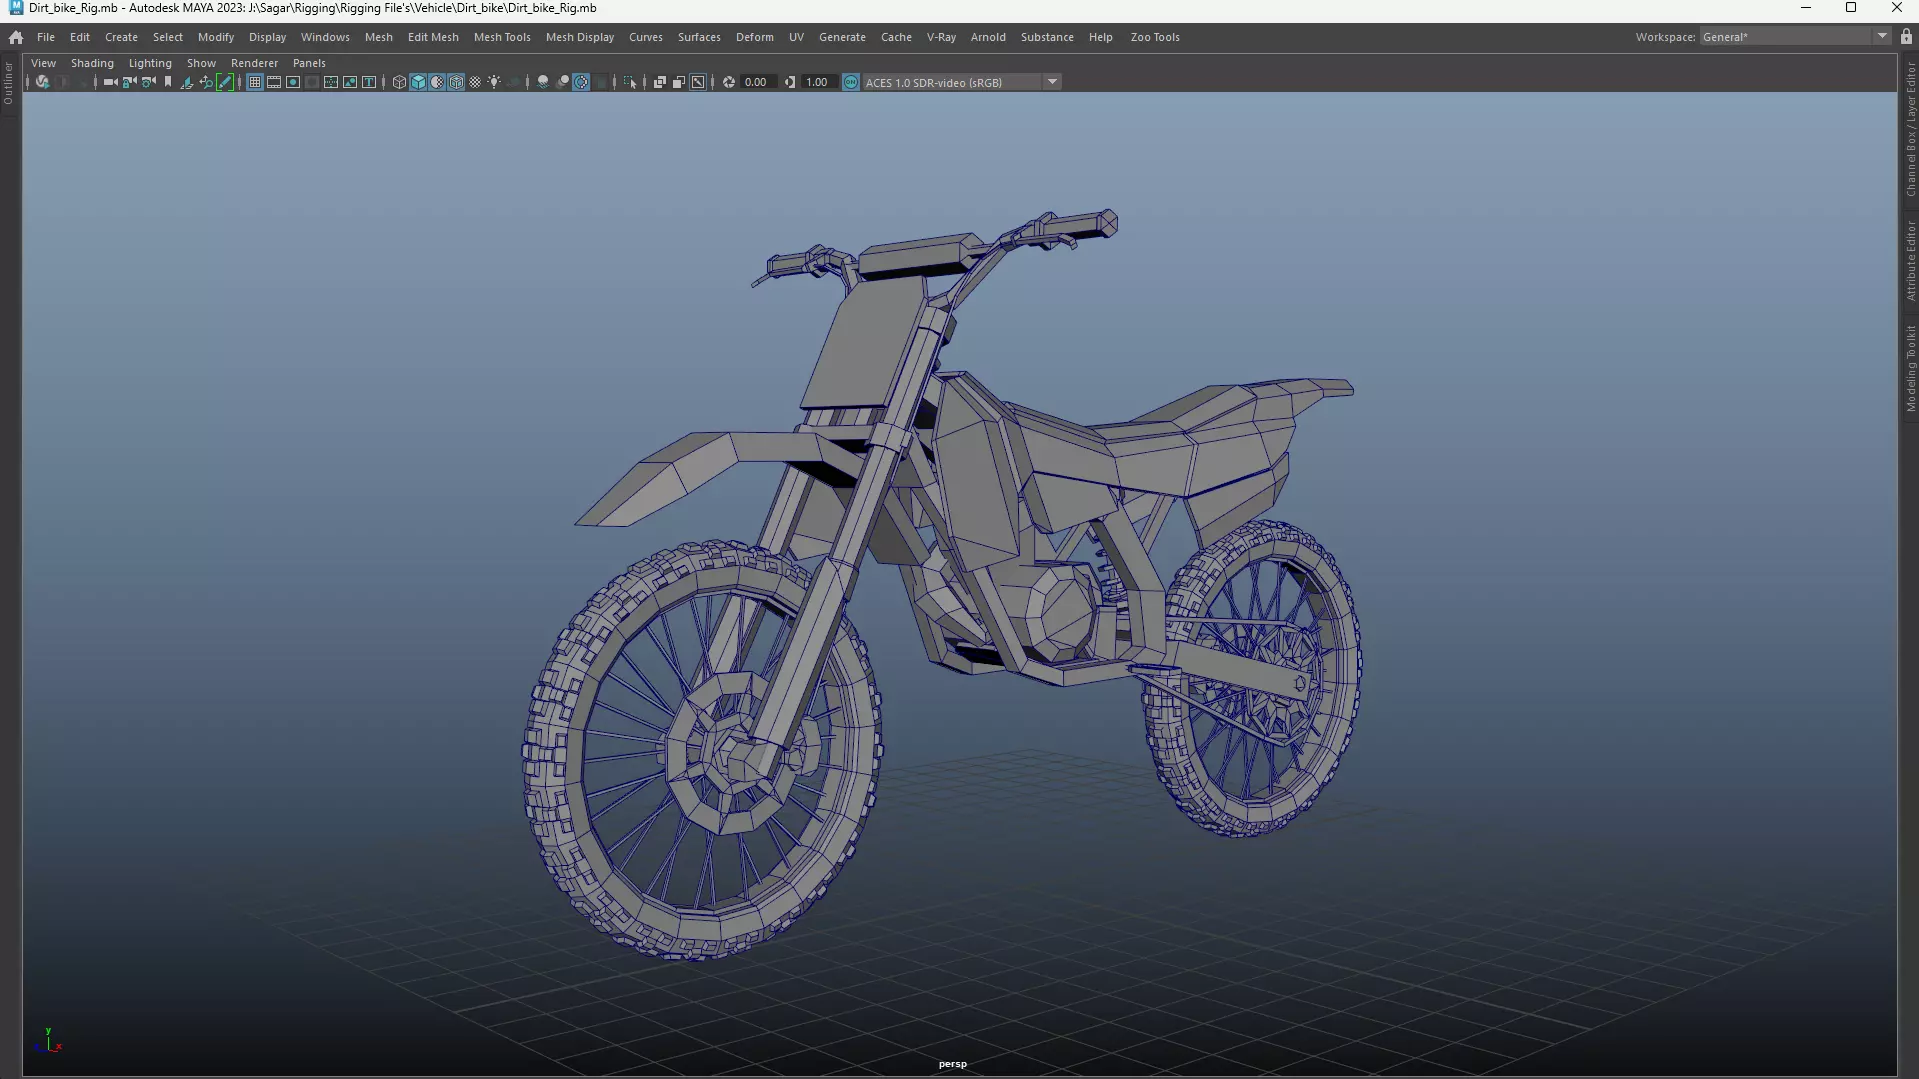This screenshot has height=1079, width=1919.
Task: Open the Zoo Tools menu
Action: pos(1155,37)
